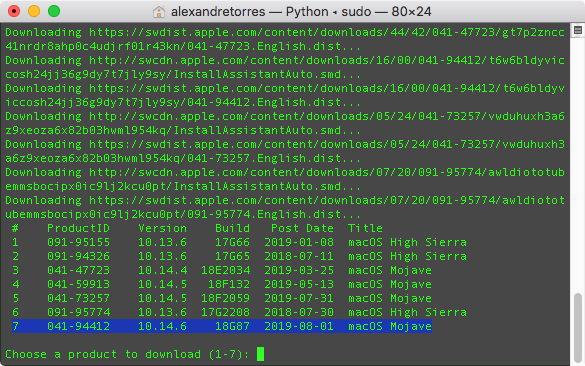Screen dimensions: 585x366
Task: Click product ID 041-59913 in row 4
Action: tap(78, 284)
